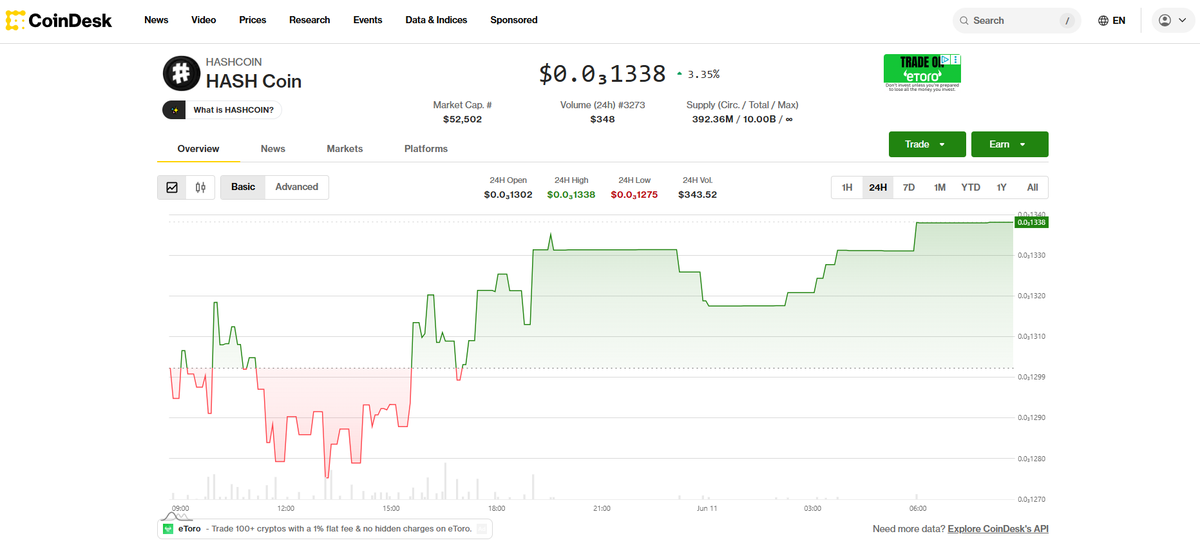Click the large $0.0₃1338 price heading
Image resolution: width=1200 pixels, height=545 pixels.
coord(603,74)
